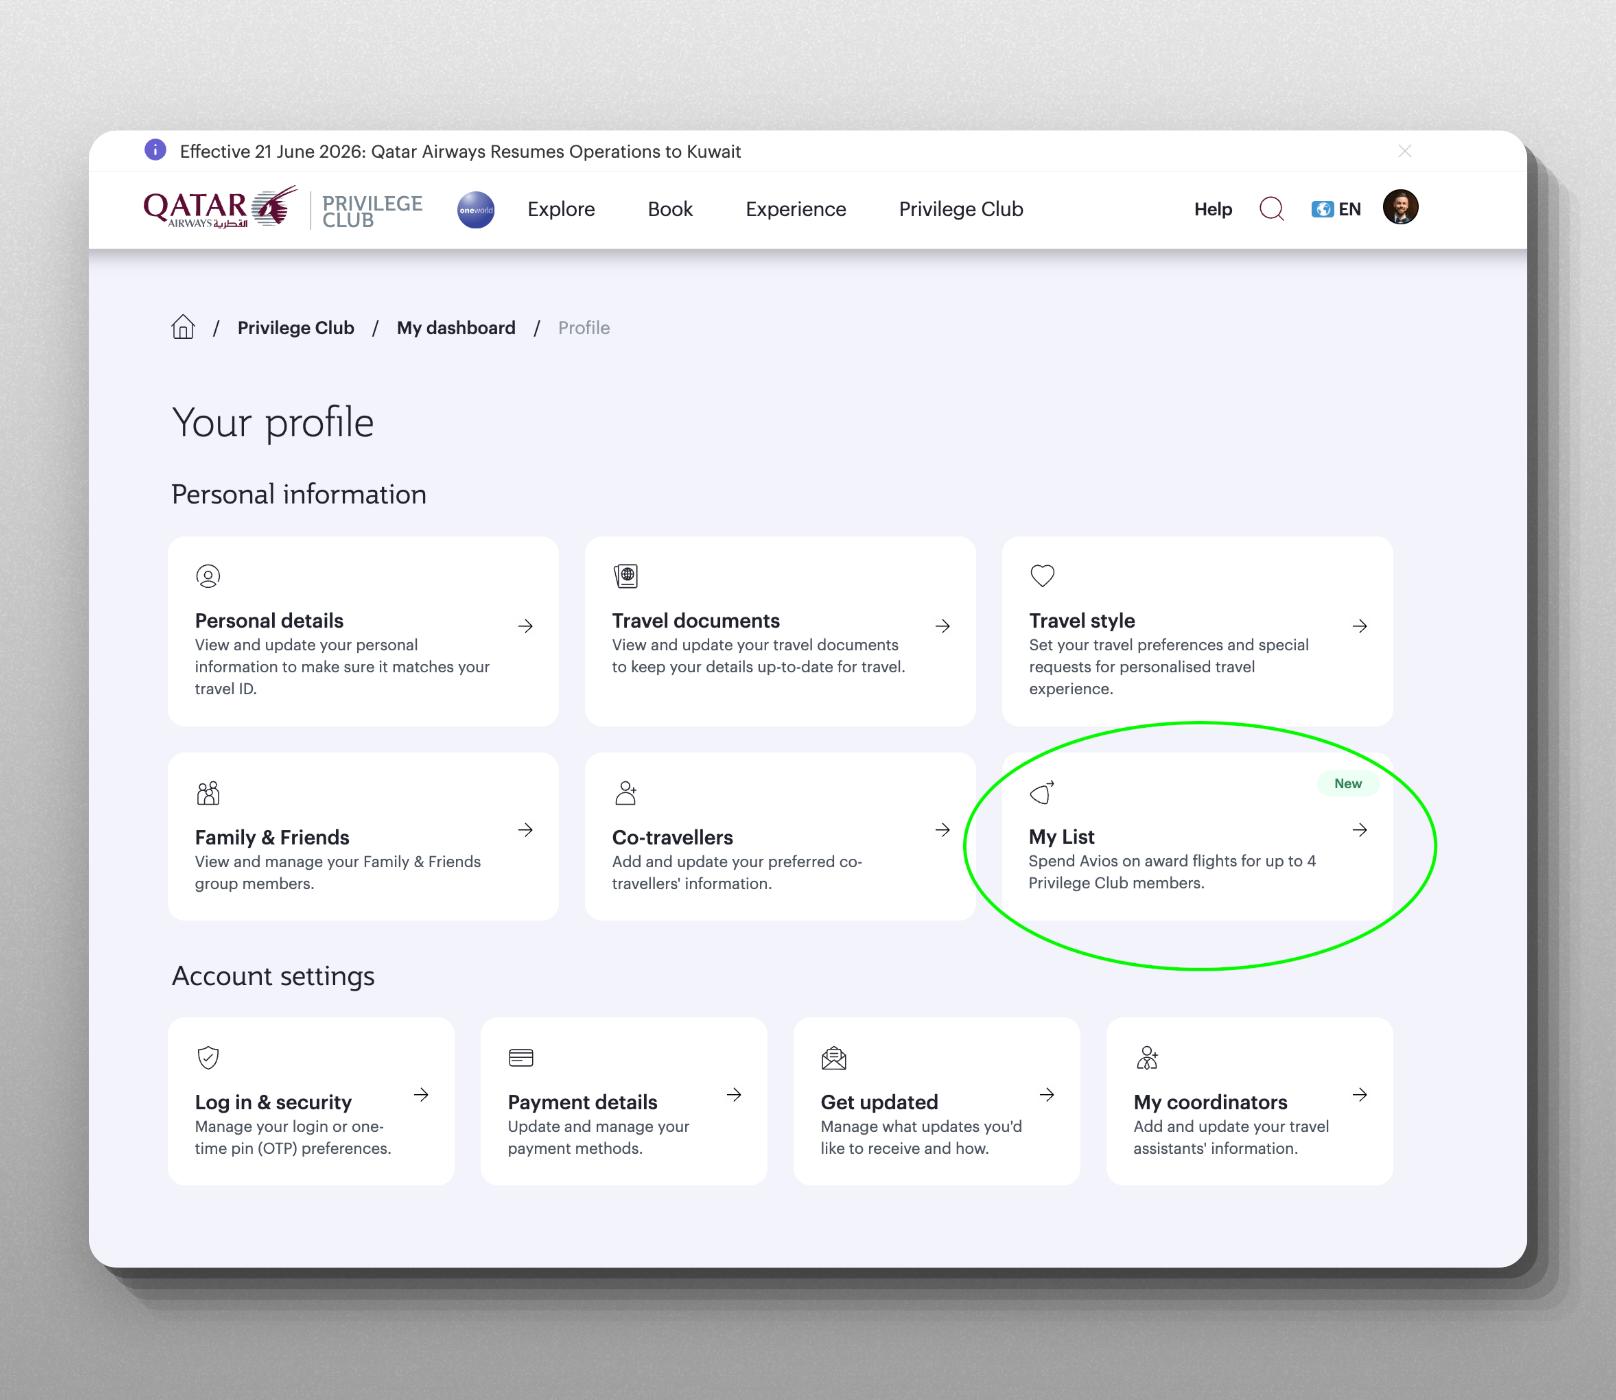Click the announcement text about Kuwait
This screenshot has height=1400, width=1616.
(460, 152)
